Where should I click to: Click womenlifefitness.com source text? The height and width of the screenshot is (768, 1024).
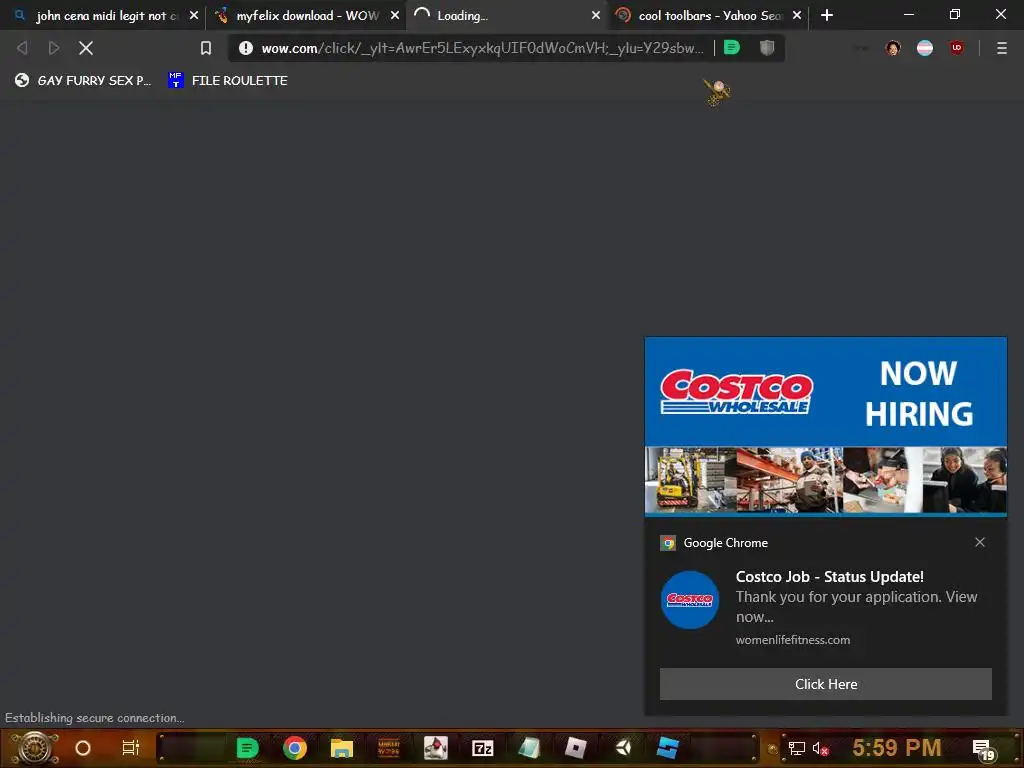click(793, 640)
